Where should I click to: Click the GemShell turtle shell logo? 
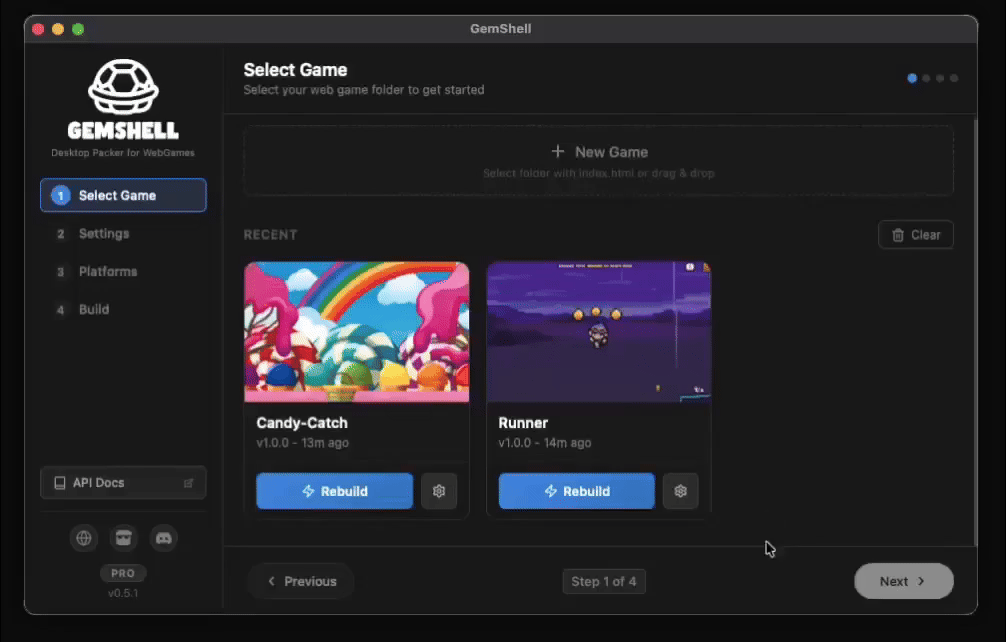(123, 87)
